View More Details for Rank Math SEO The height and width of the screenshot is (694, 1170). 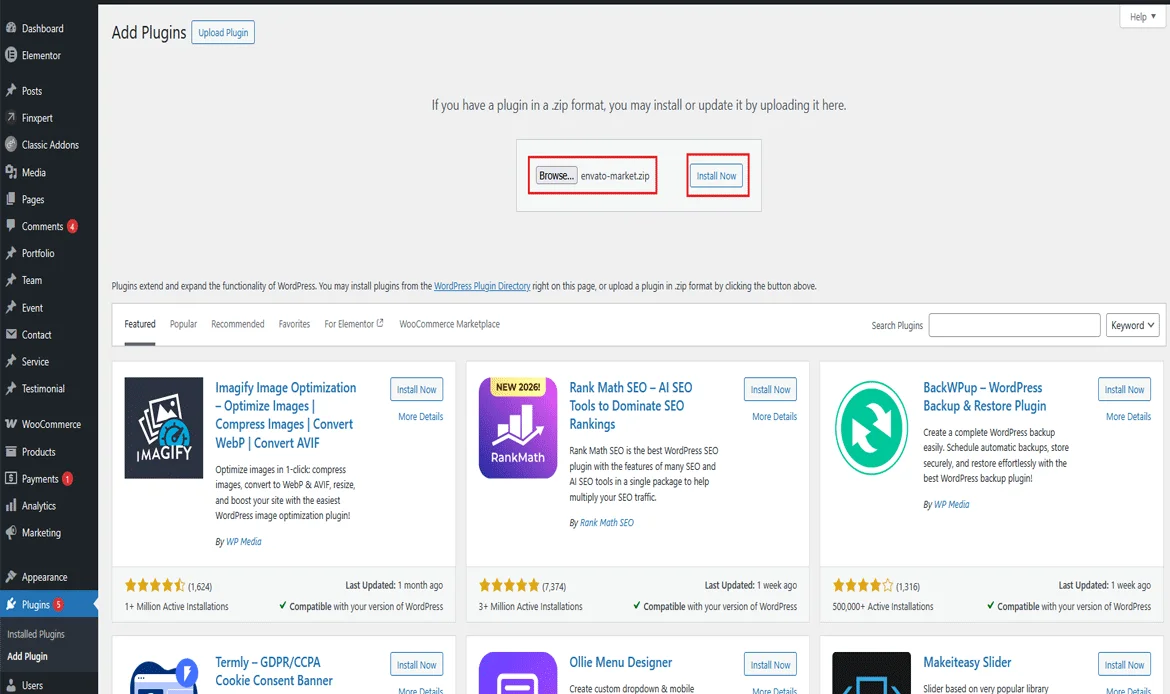(x=775, y=416)
